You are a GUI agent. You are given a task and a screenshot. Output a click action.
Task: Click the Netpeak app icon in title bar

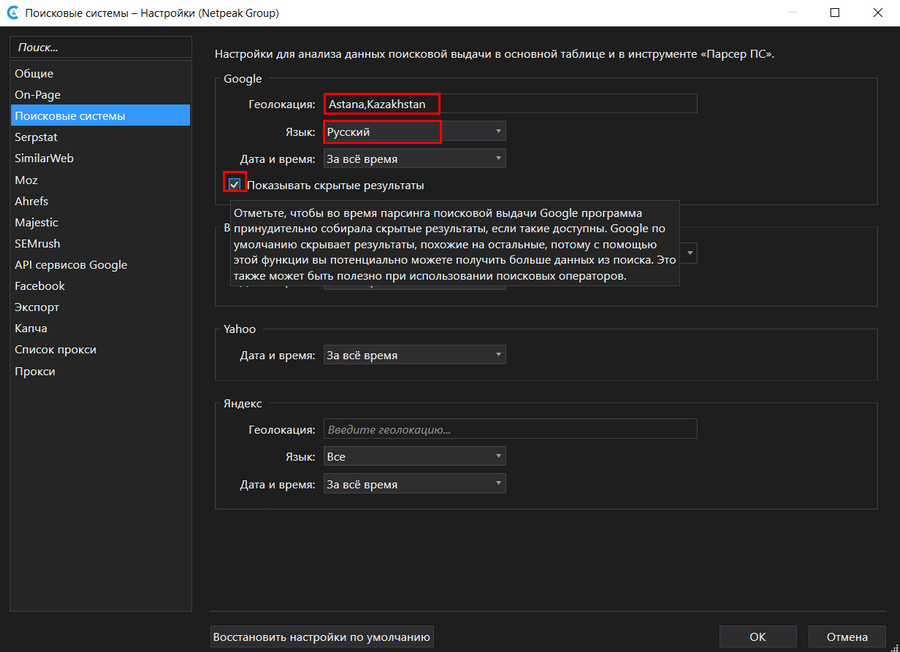coord(12,13)
